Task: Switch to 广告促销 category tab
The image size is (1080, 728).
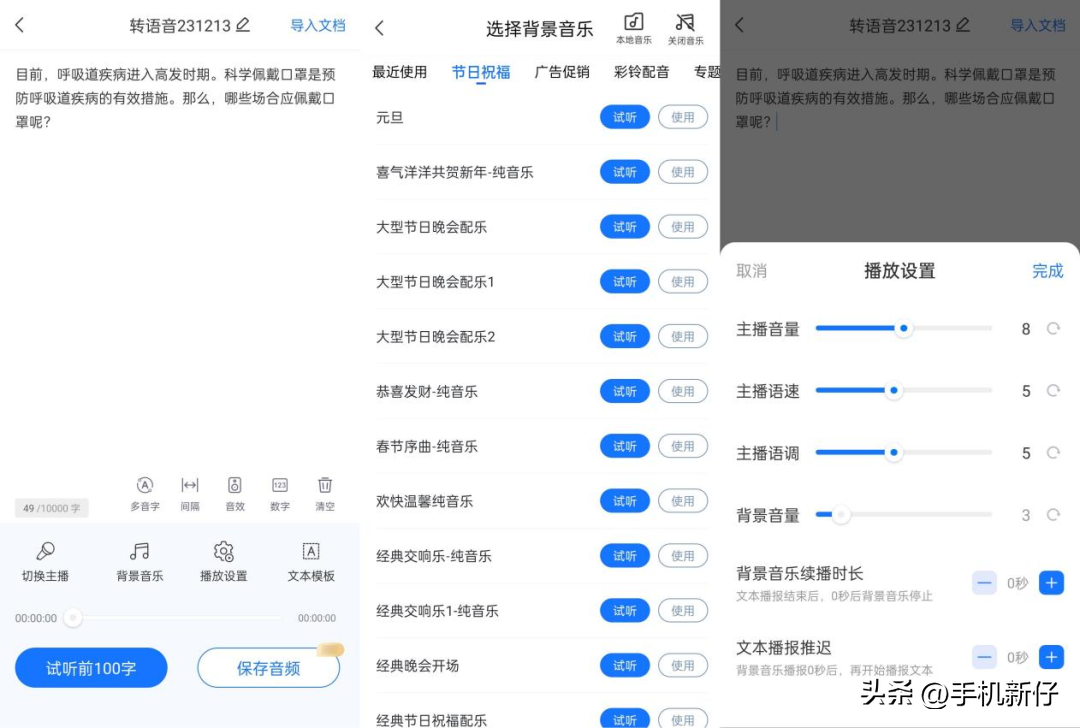Action: pos(562,72)
